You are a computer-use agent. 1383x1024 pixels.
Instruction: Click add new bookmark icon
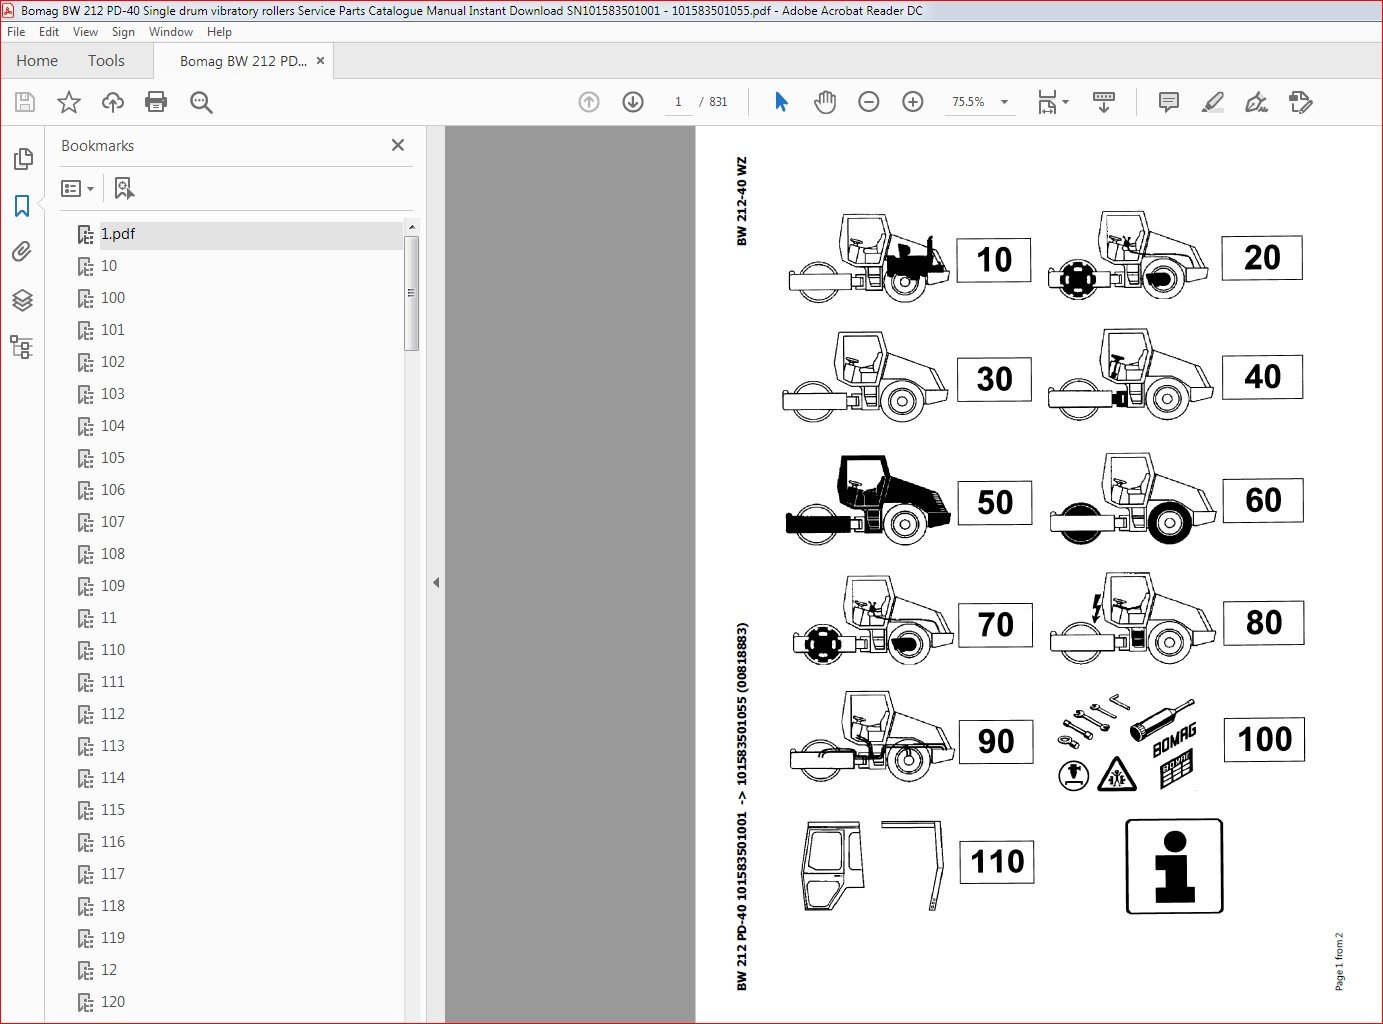(124, 188)
